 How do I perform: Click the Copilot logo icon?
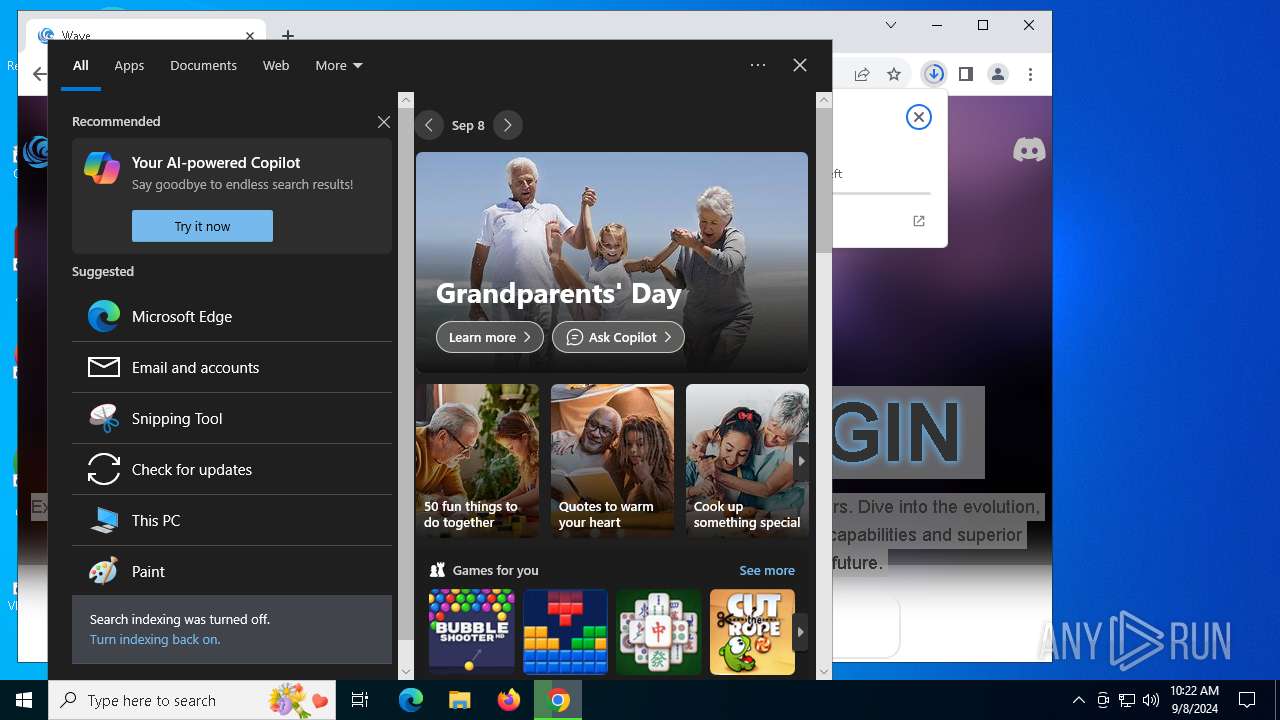pos(102,168)
